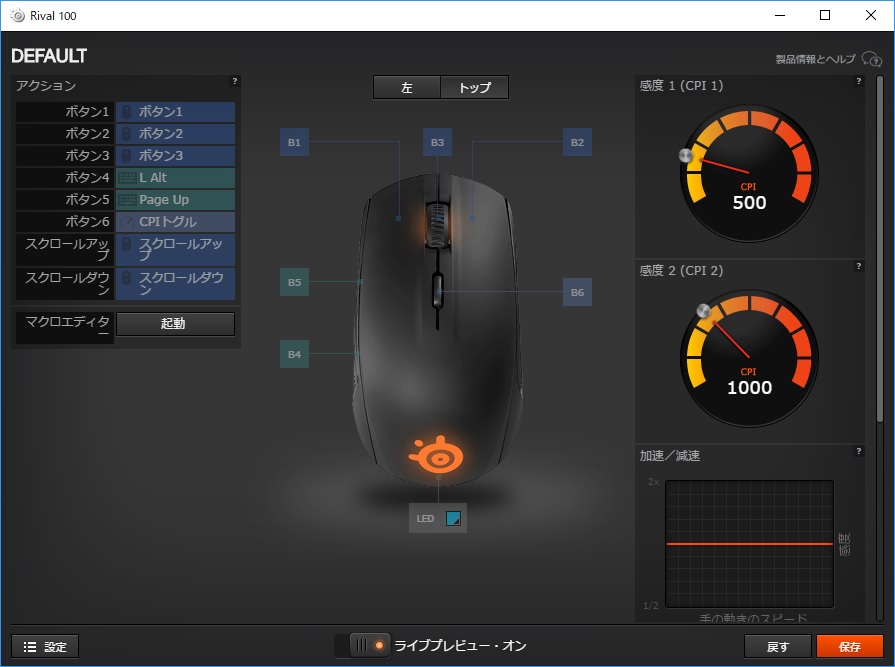Select the B2 button marker
The width and height of the screenshot is (895, 667).
pyautogui.click(x=577, y=142)
